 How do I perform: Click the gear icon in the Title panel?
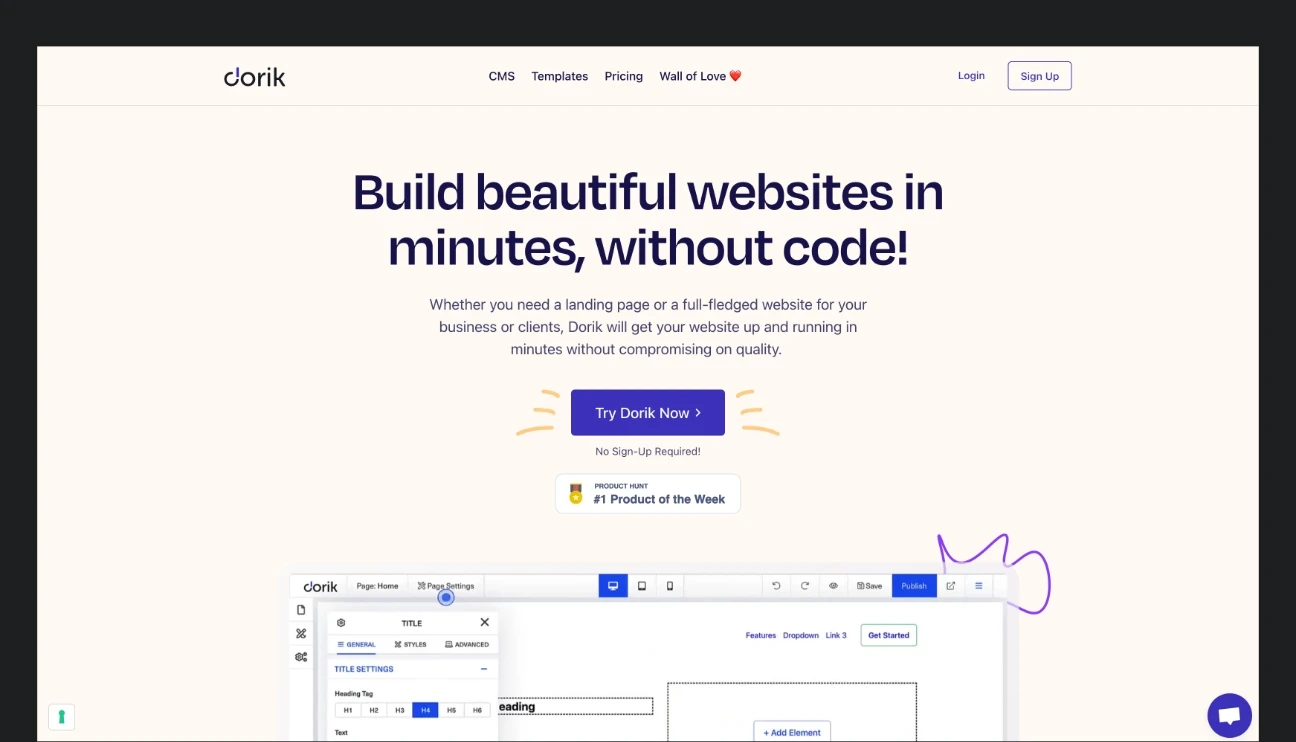point(341,623)
